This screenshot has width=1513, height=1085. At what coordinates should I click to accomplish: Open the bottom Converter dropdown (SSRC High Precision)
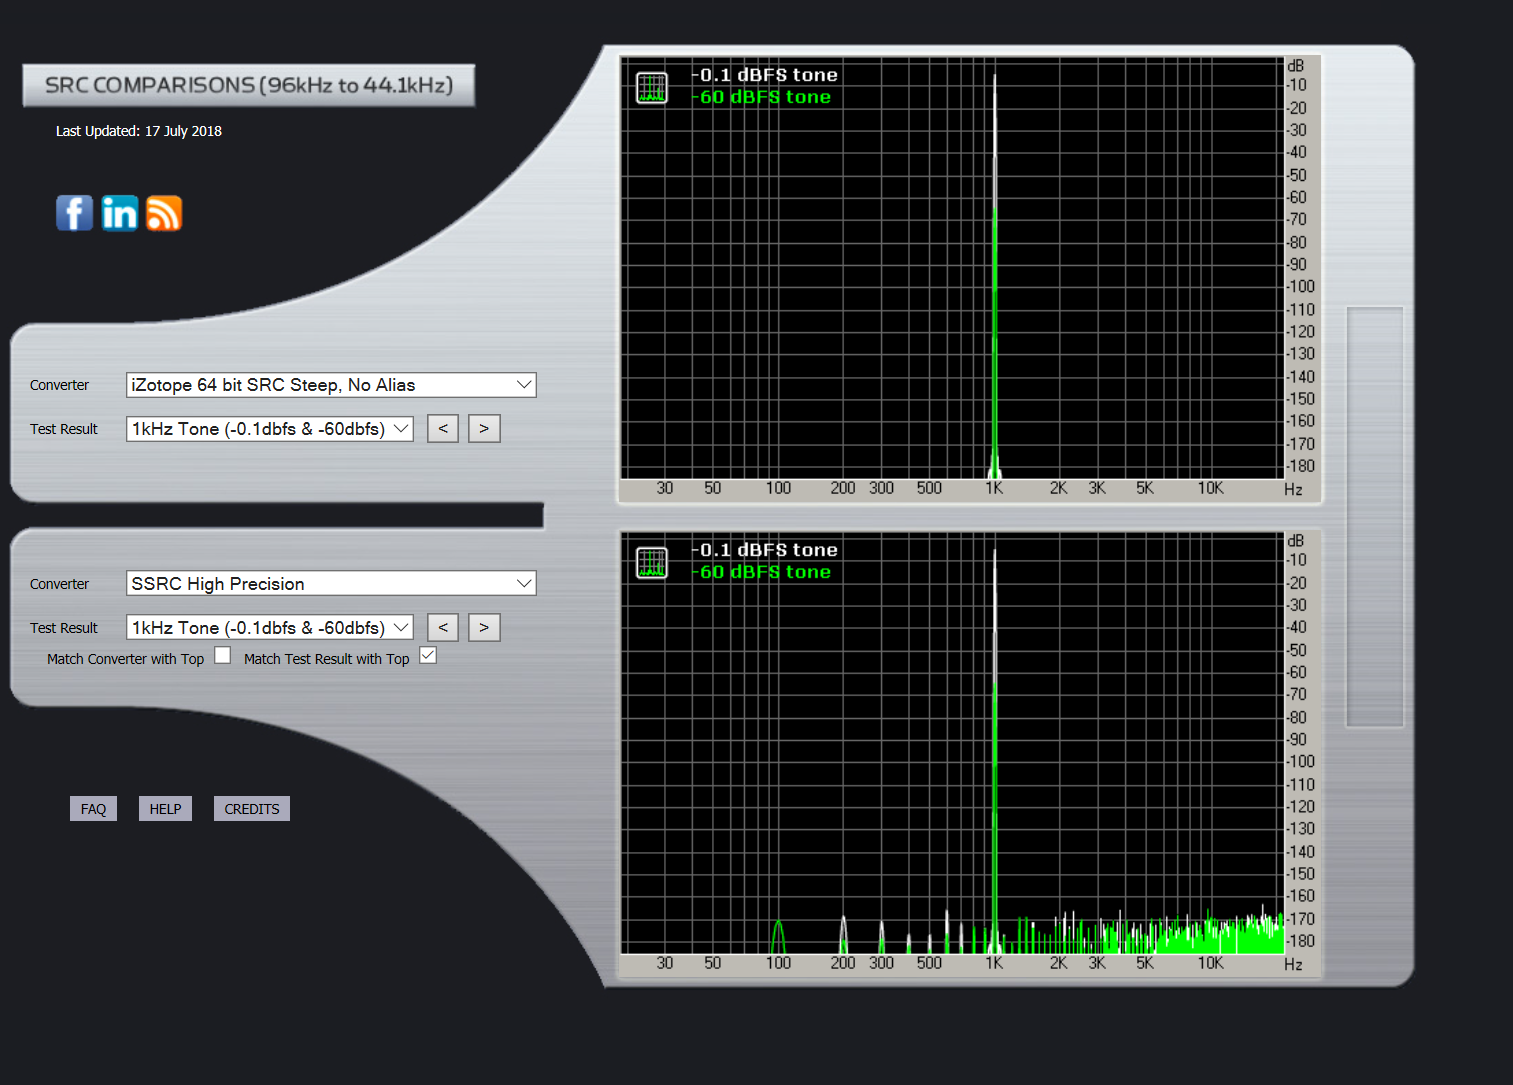tap(331, 584)
